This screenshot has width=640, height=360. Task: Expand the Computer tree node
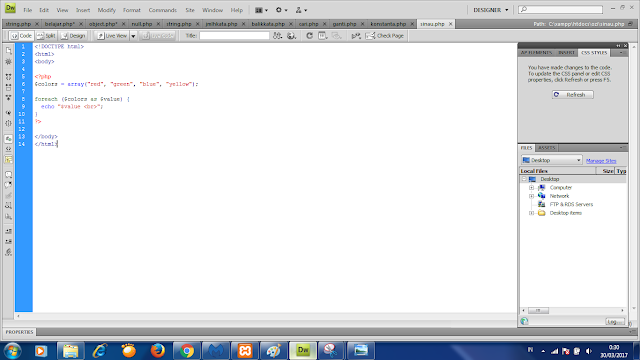[x=531, y=188]
